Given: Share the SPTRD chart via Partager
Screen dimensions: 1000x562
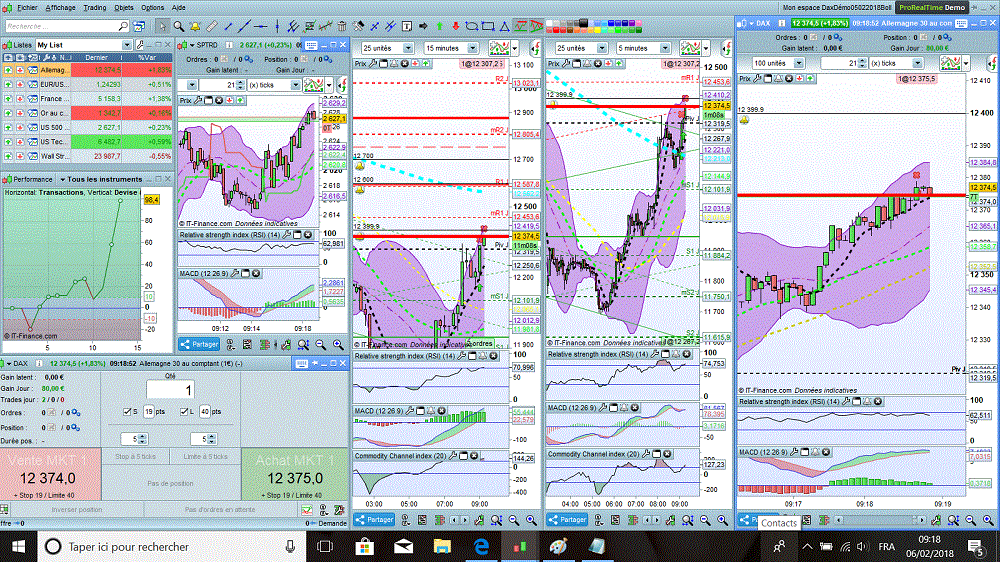Looking at the screenshot, I should [199, 344].
